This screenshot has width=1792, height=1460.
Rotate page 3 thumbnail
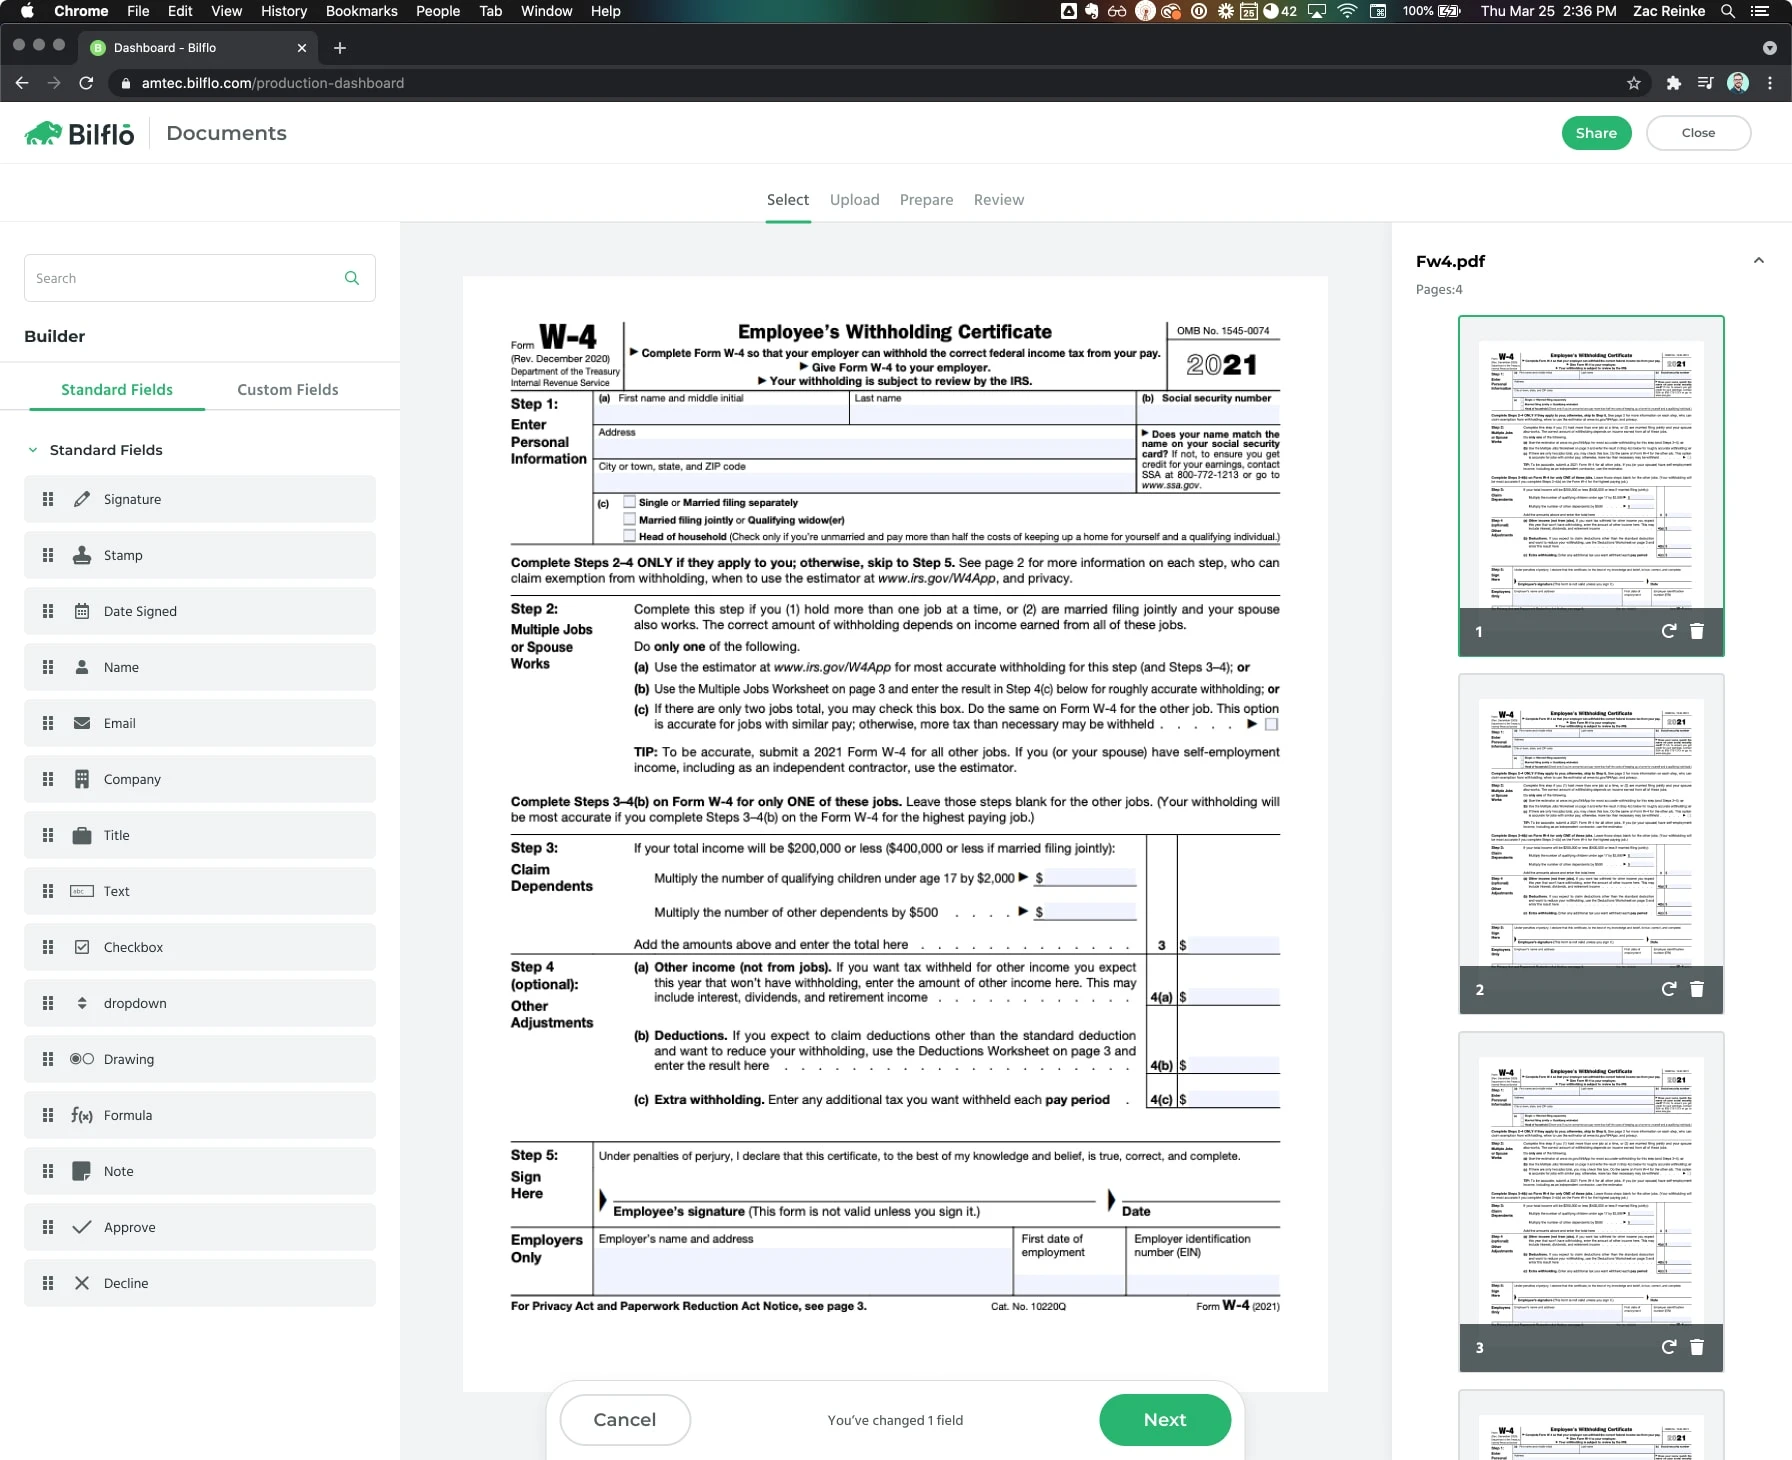[x=1668, y=1347]
